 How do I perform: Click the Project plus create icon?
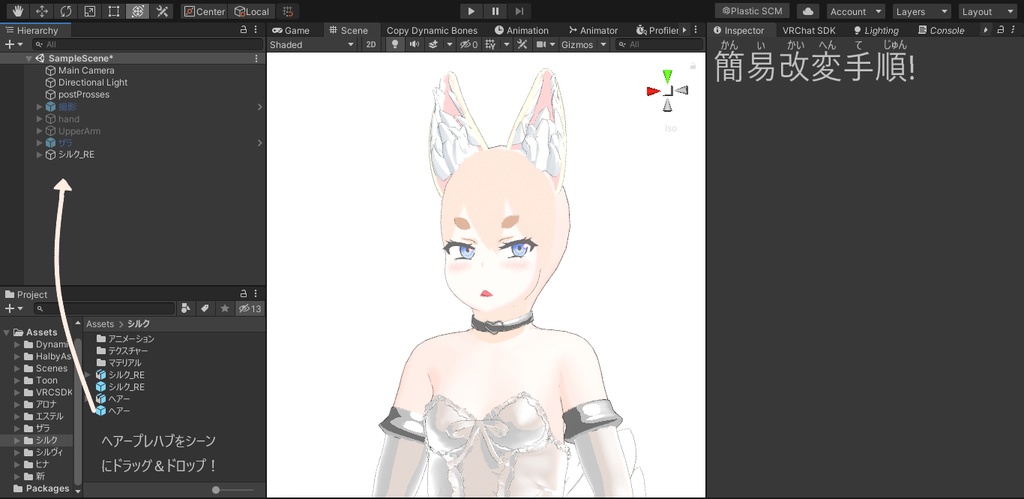click(x=10, y=308)
